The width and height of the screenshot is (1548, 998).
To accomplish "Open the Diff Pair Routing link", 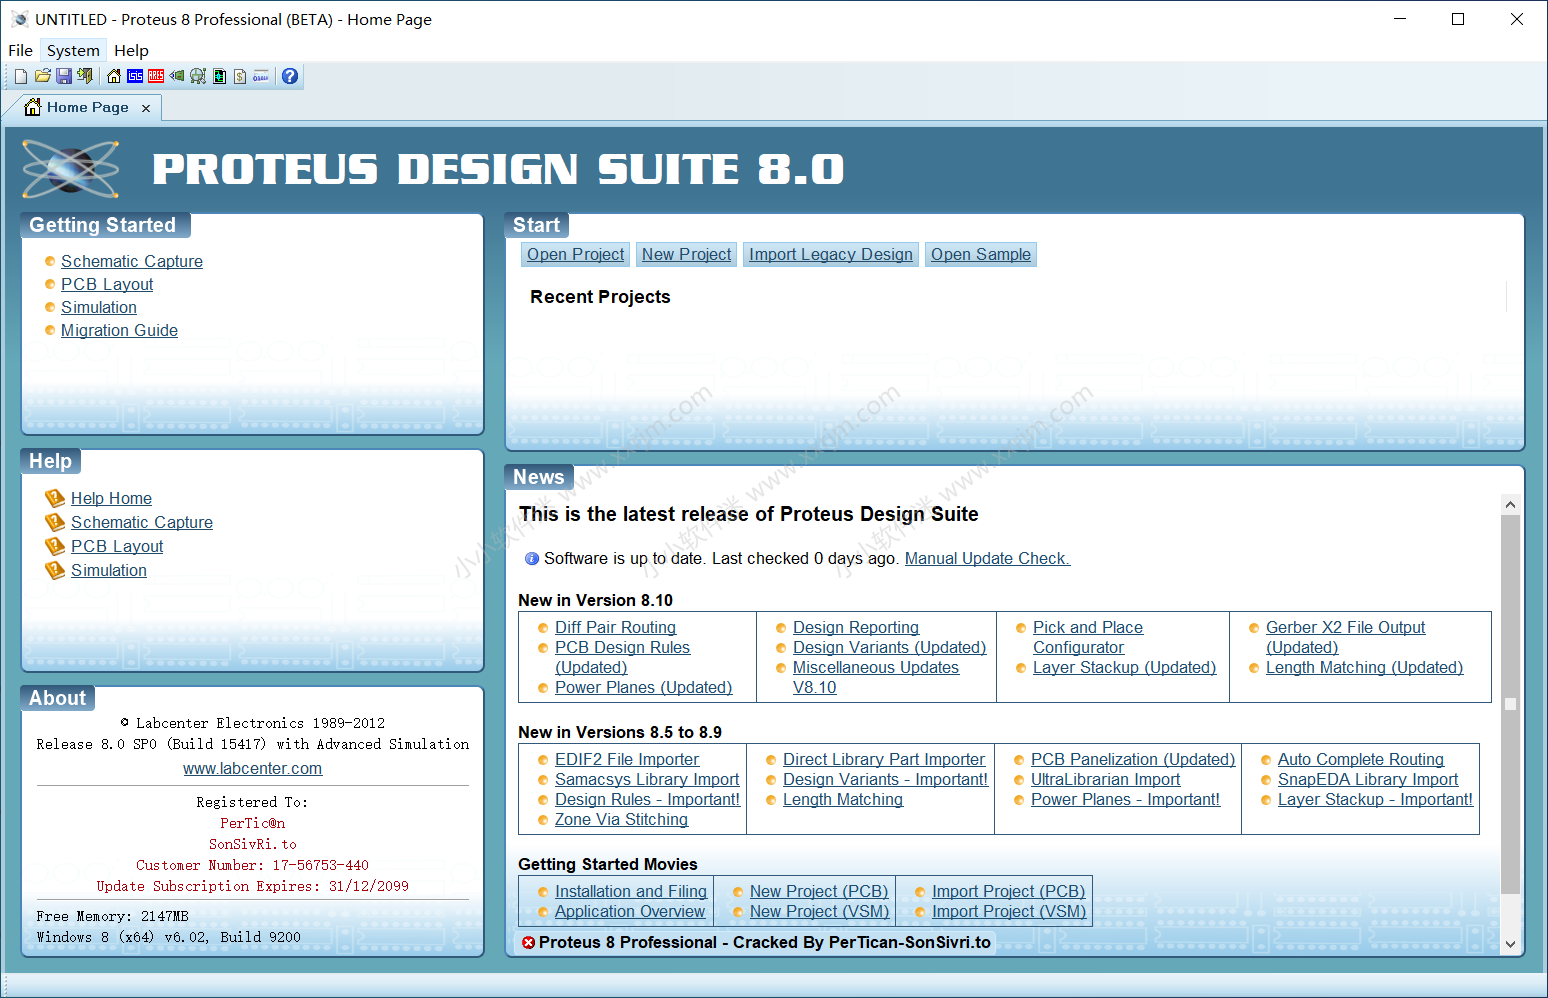I will pyautogui.click(x=615, y=627).
